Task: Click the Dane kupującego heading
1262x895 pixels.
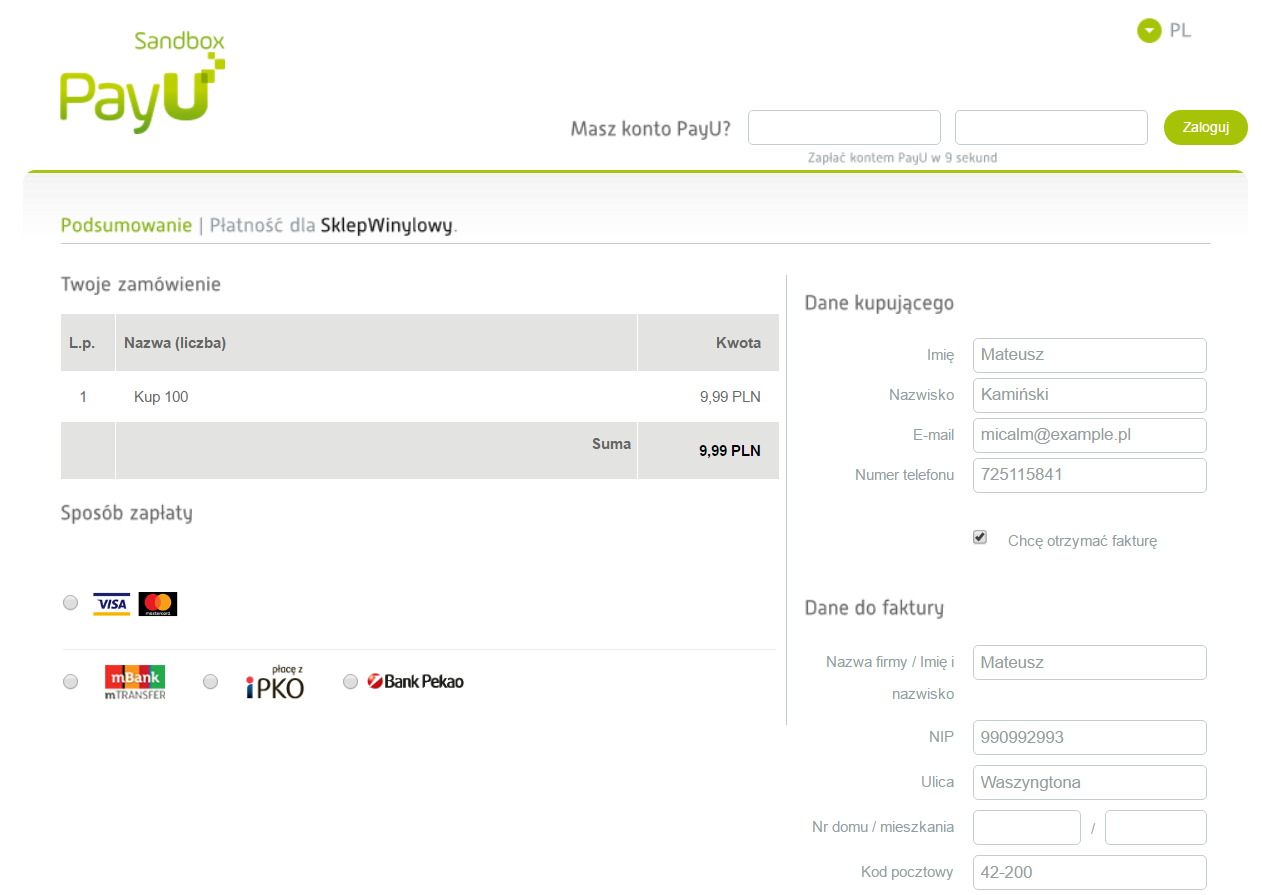Action: click(x=879, y=303)
